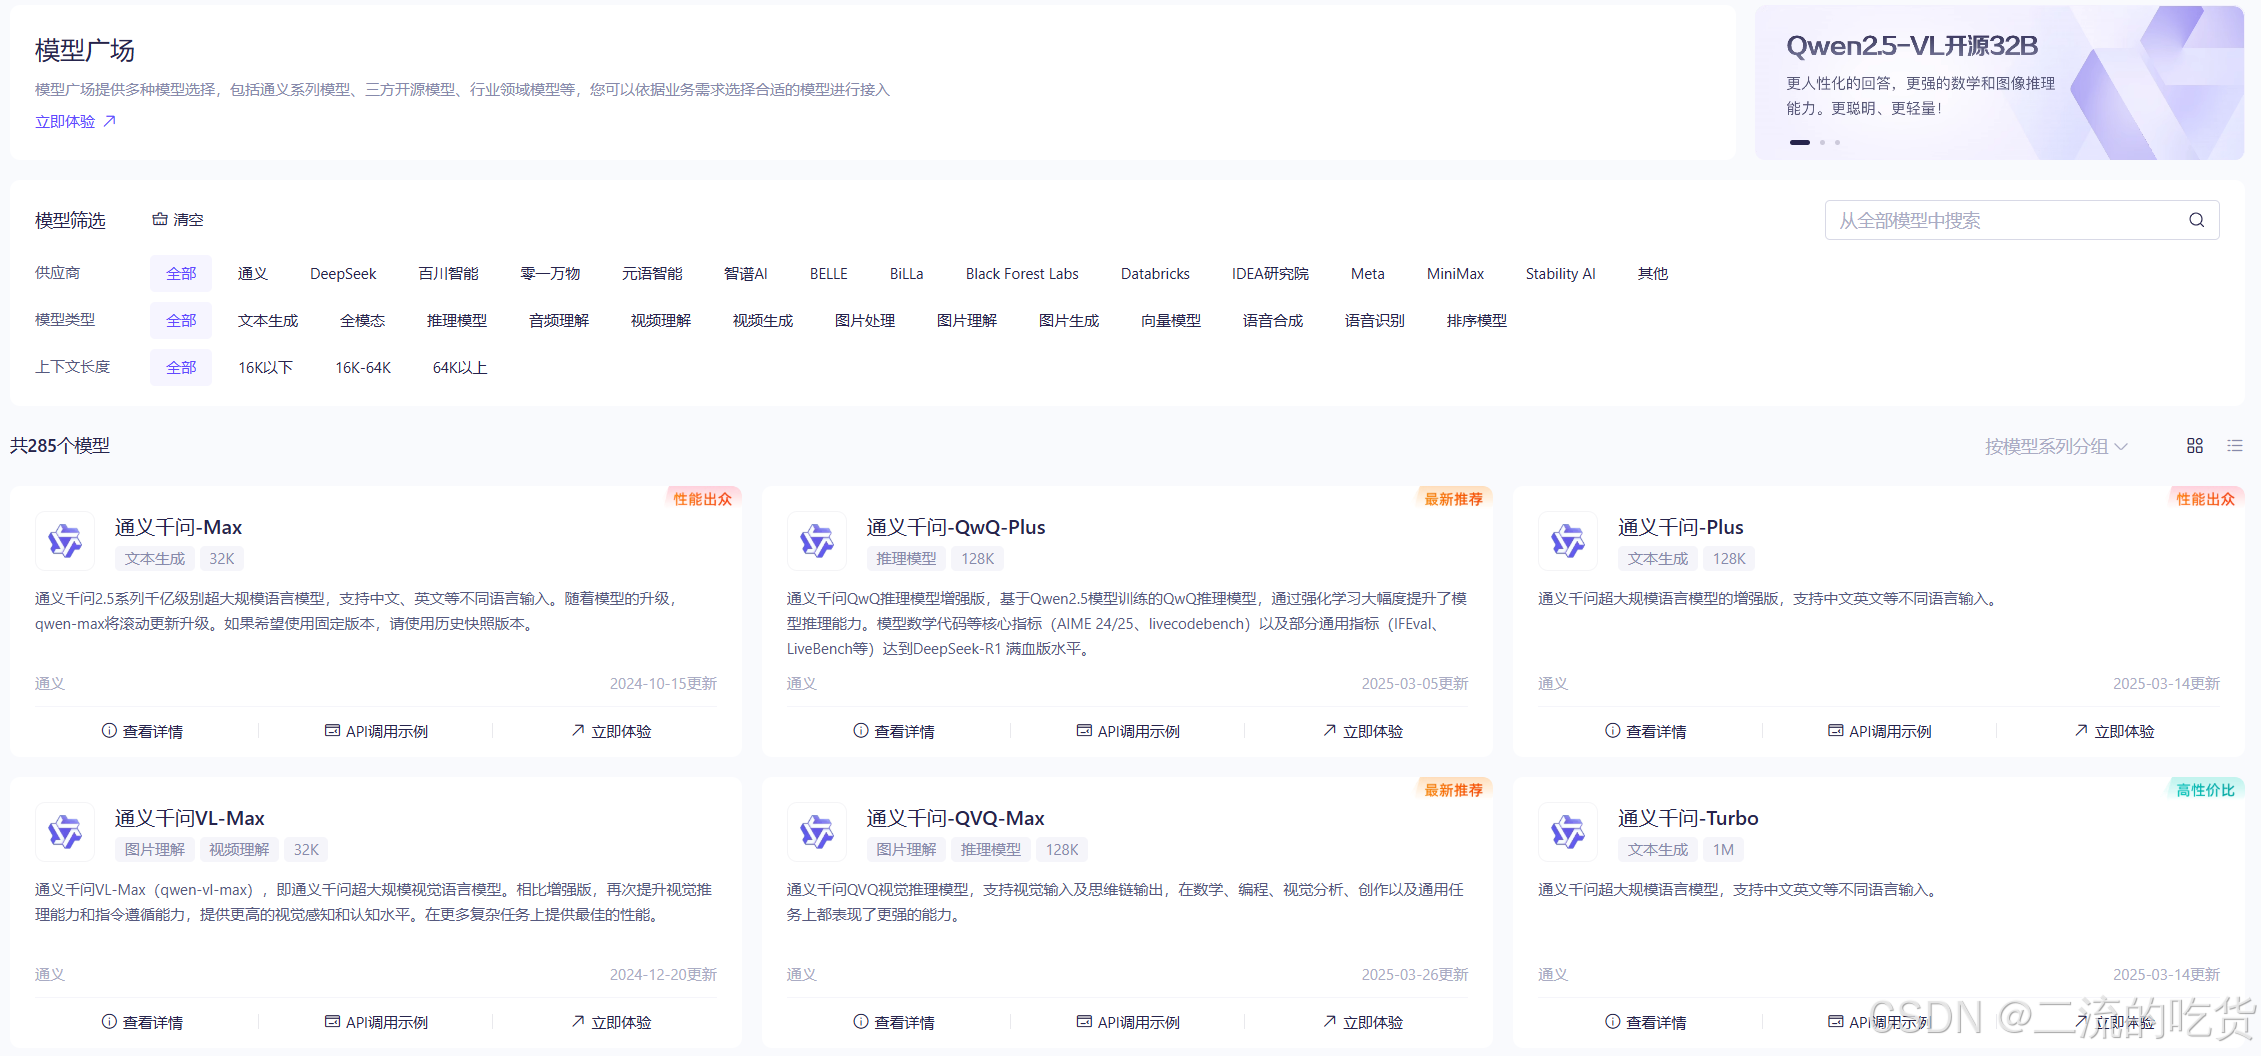The height and width of the screenshot is (1056, 2261).
Task: Select 全部 in 模型类型 filter row
Action: [181, 320]
